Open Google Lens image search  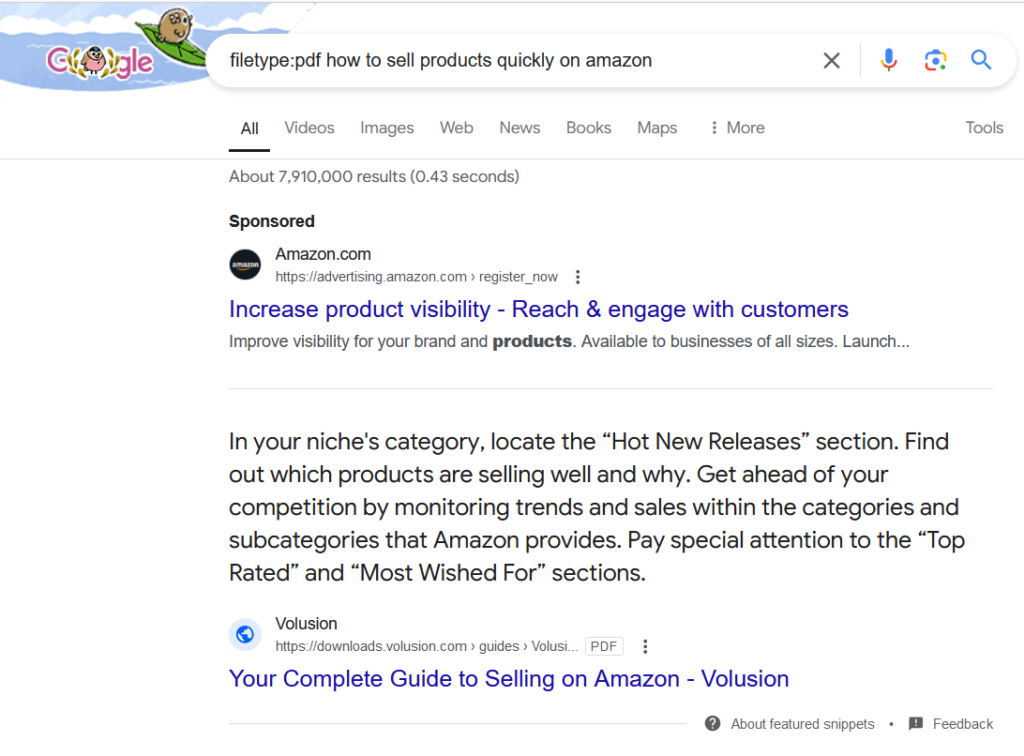pos(935,60)
